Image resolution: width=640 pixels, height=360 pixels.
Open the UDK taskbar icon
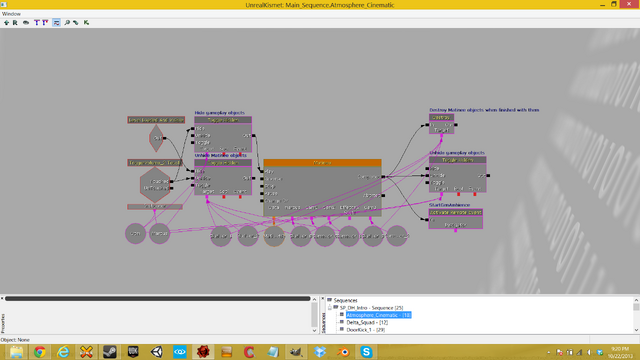133,352
